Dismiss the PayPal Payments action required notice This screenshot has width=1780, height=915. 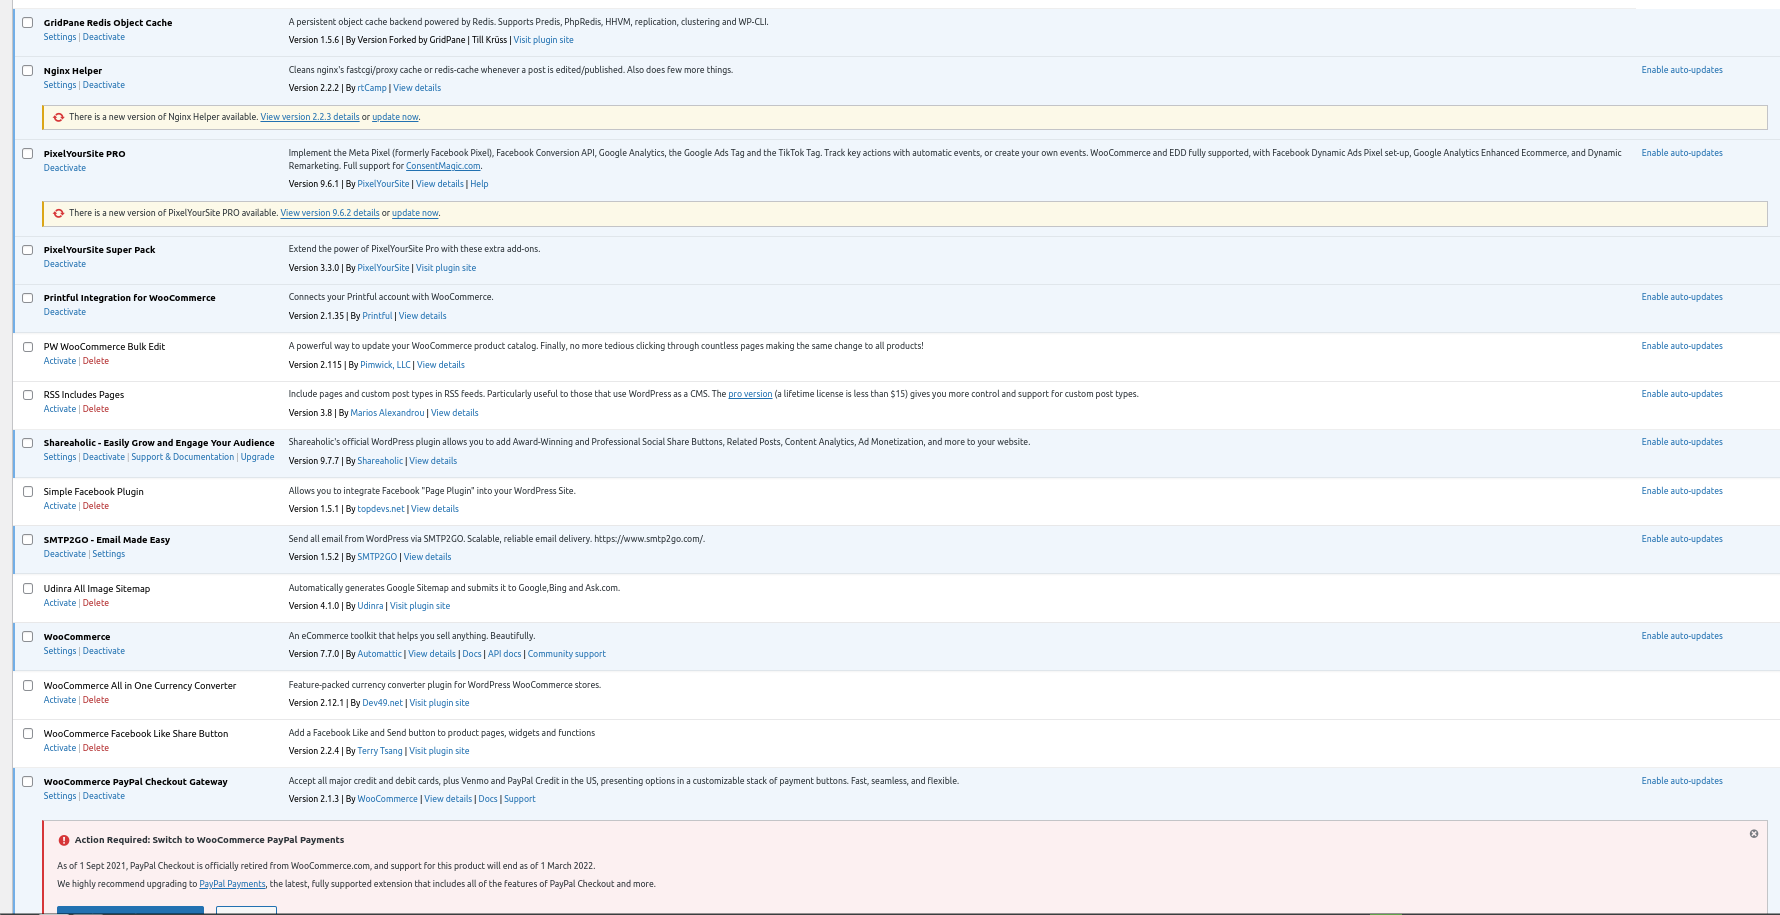click(x=1753, y=833)
